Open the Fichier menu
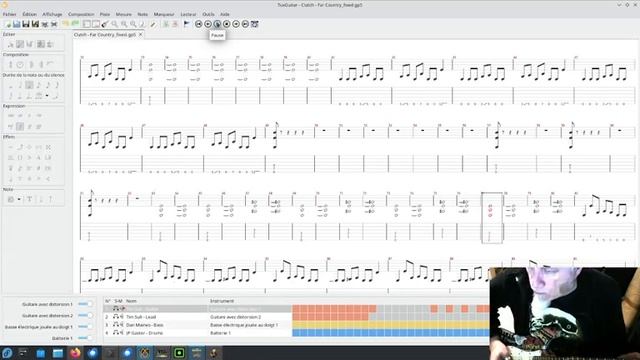 pos(9,14)
